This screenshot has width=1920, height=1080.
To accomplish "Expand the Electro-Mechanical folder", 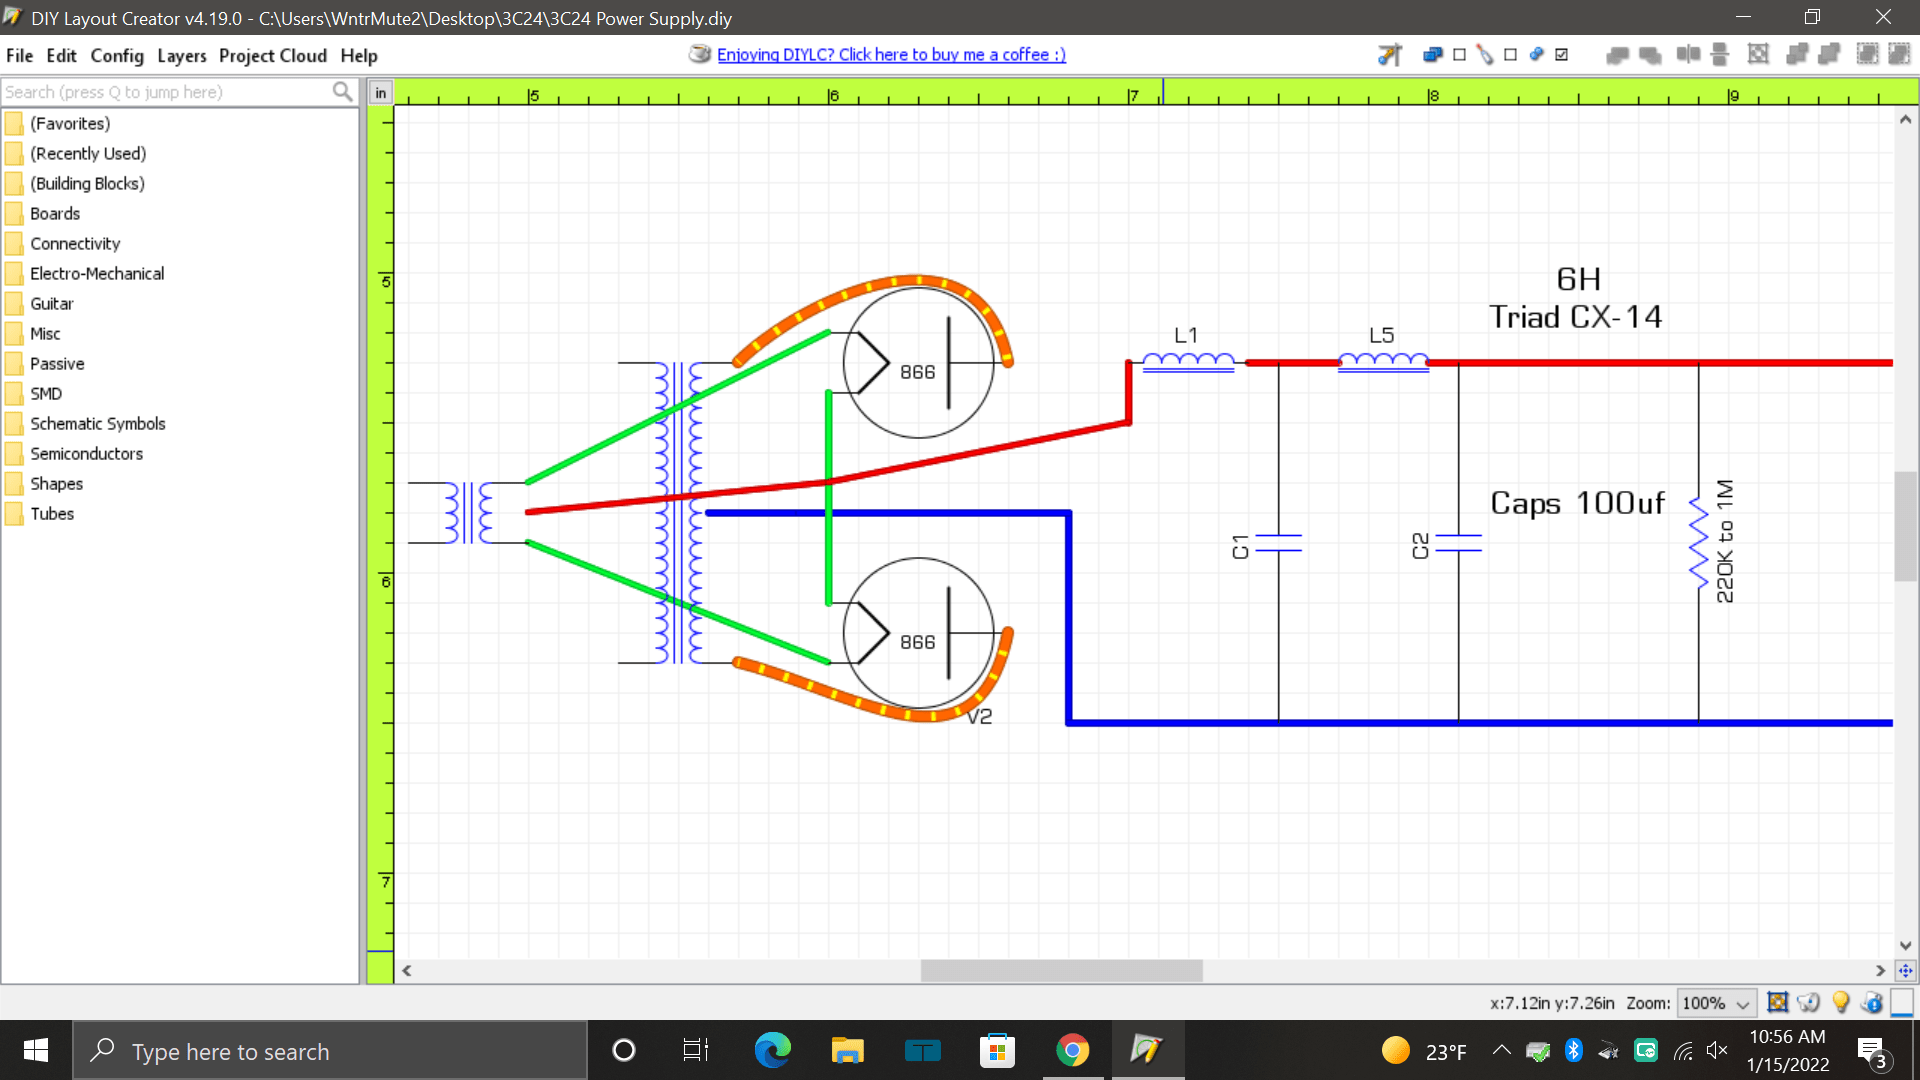I will coord(97,273).
